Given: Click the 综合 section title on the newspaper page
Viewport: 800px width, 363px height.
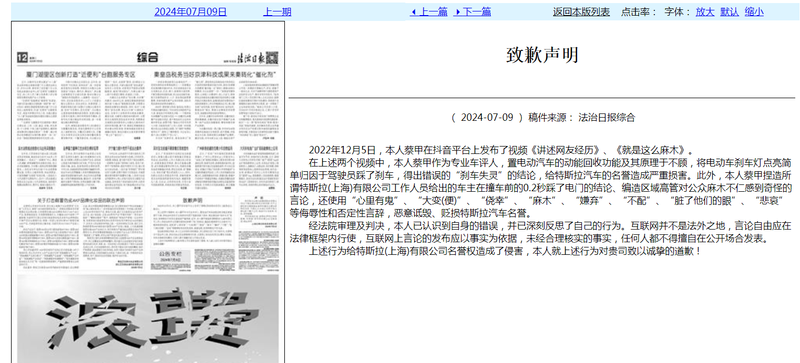Looking at the screenshot, I should click(147, 57).
